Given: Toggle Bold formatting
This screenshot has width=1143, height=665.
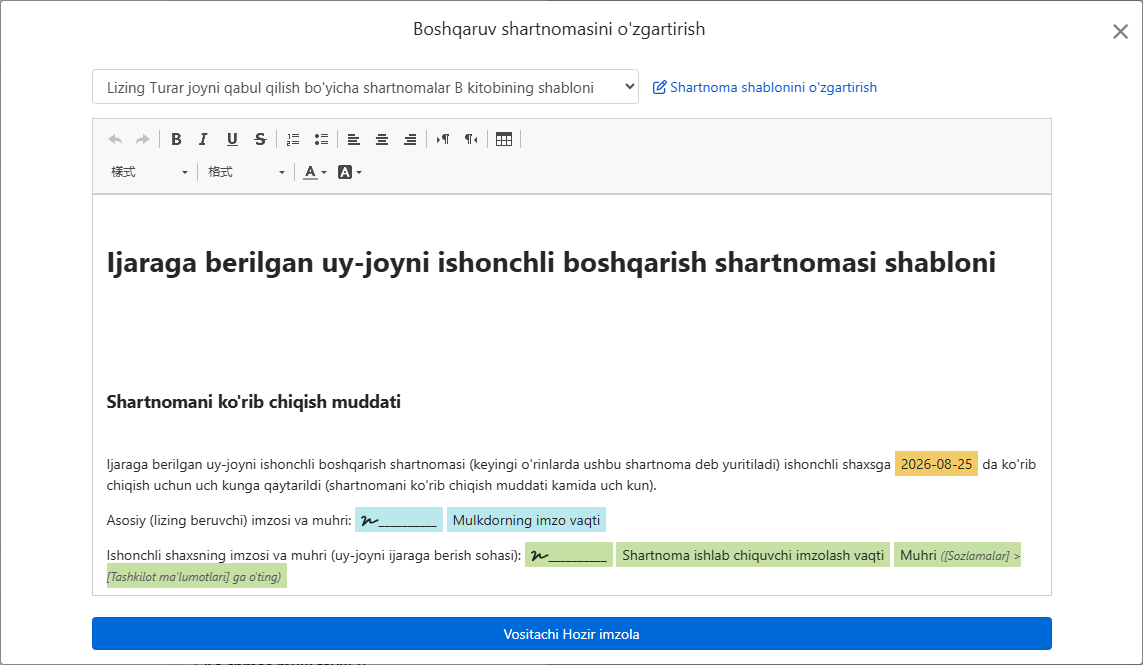Looking at the screenshot, I should pos(176,139).
